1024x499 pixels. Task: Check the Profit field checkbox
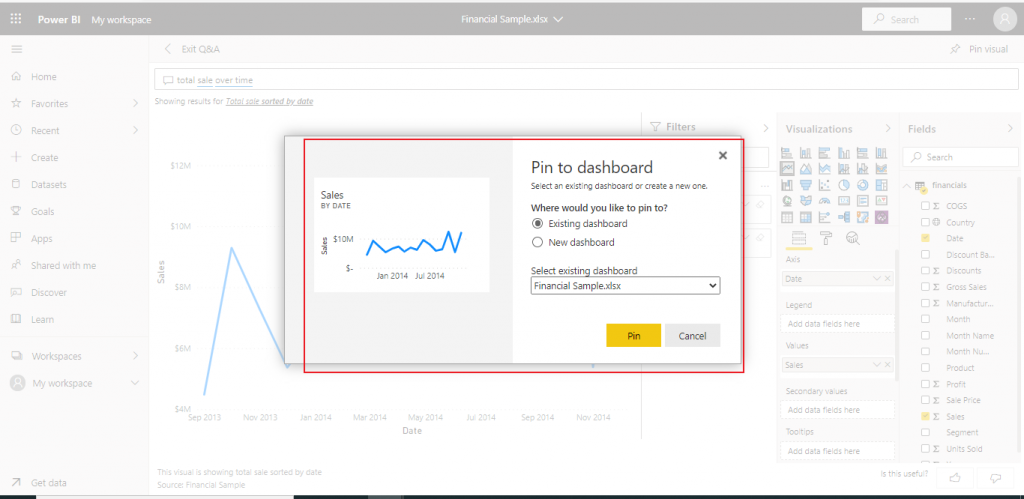coord(925,384)
